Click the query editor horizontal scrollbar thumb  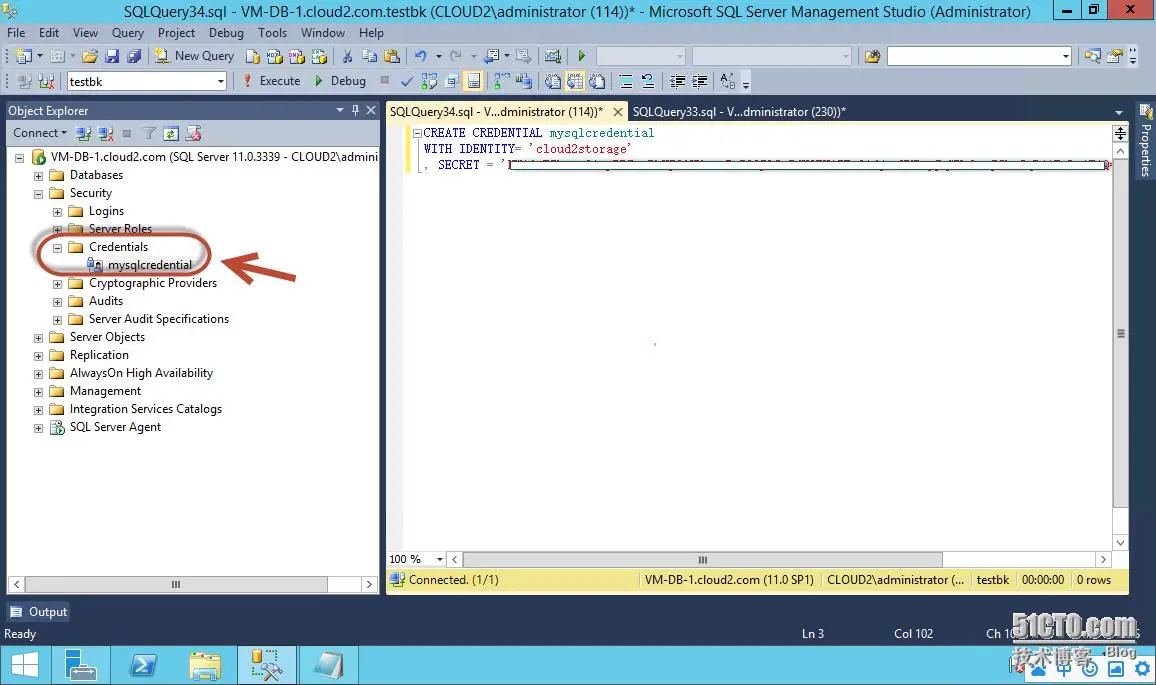pyautogui.click(x=703, y=560)
